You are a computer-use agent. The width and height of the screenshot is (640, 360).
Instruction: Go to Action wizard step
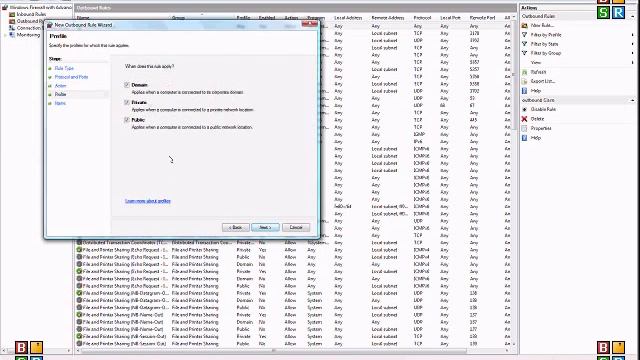(60, 86)
